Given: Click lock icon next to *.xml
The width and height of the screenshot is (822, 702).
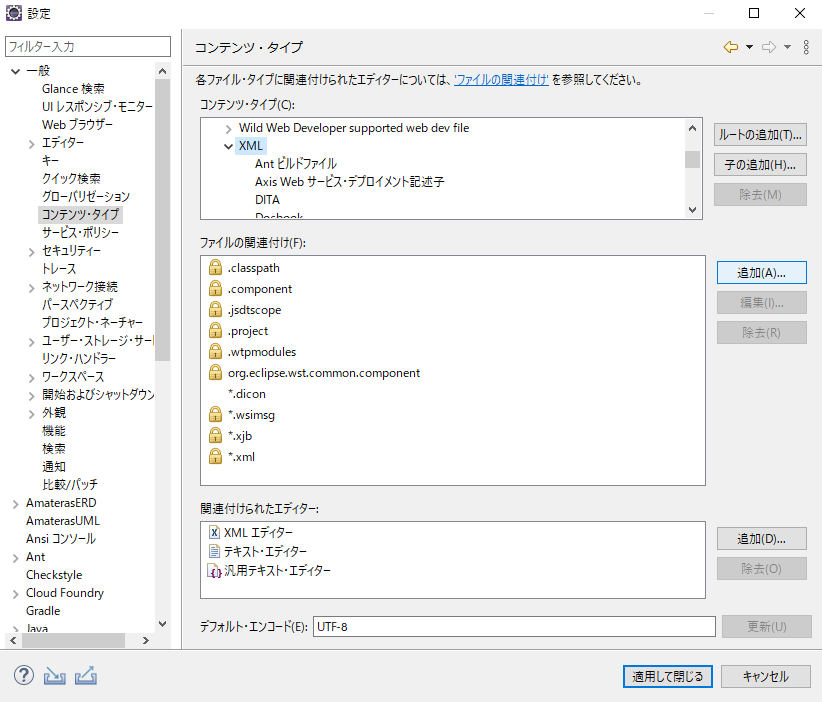Looking at the screenshot, I should [215, 456].
